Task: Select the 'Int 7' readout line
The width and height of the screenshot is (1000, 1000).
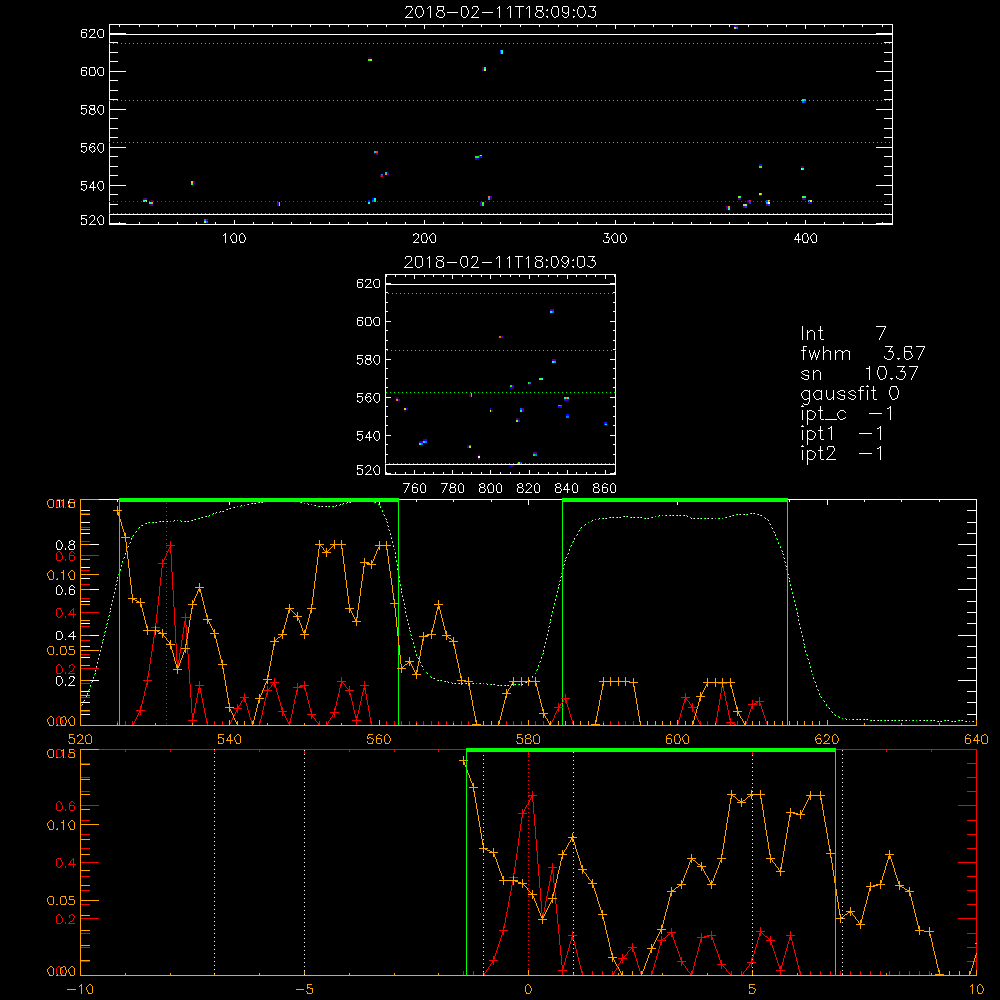Action: coord(843,334)
